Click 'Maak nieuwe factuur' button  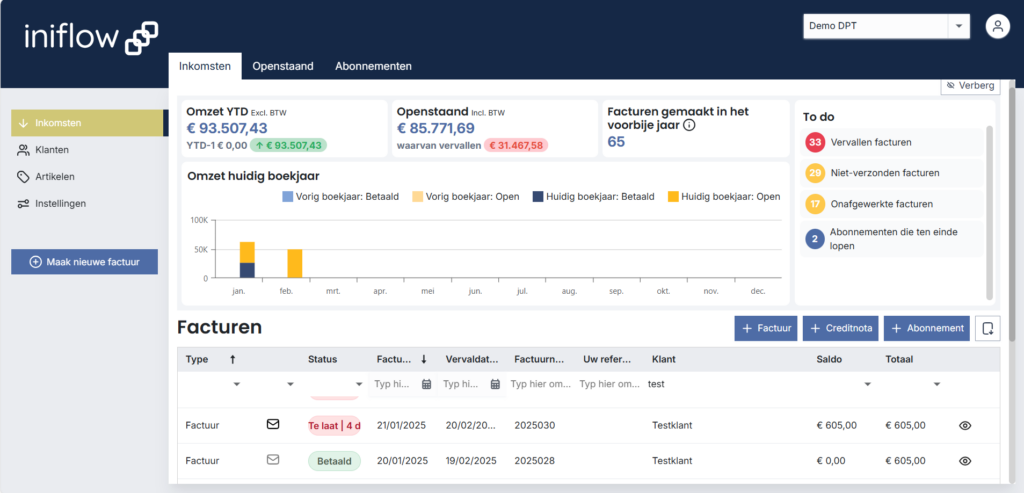coord(84,262)
